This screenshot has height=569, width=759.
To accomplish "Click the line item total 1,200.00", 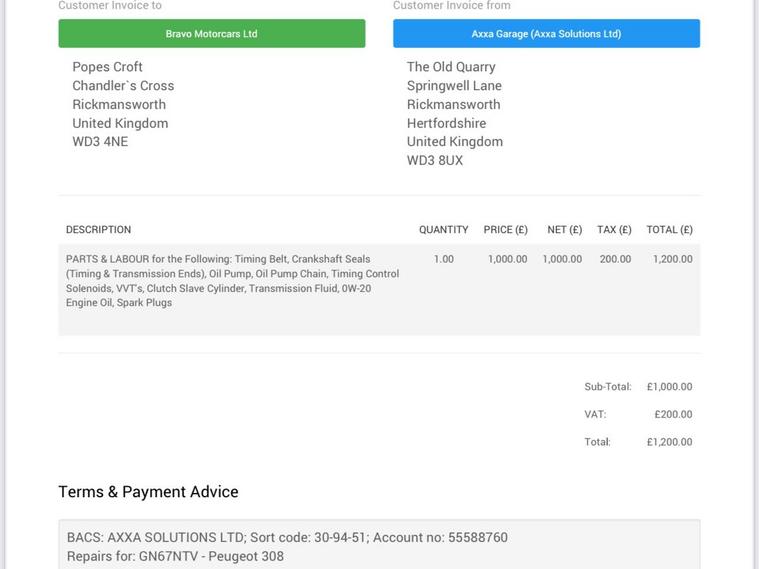I will tap(672, 259).
